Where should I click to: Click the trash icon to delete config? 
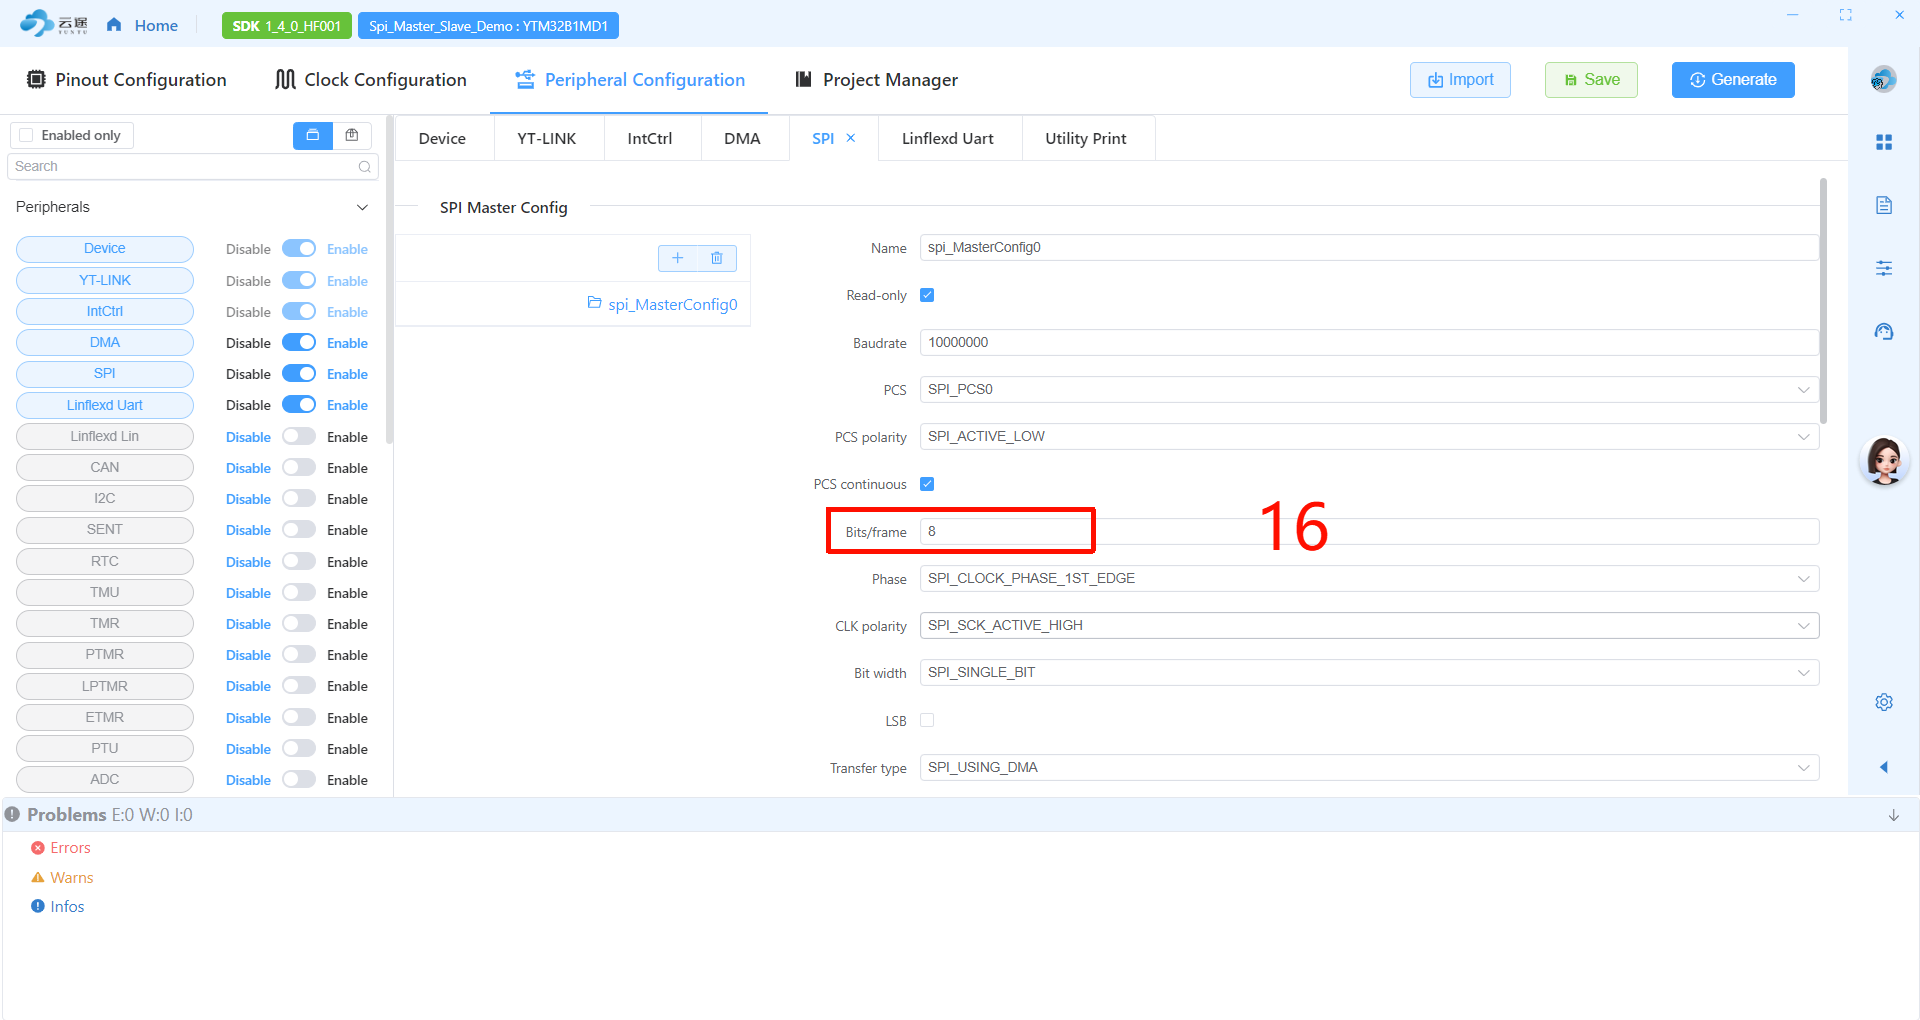(x=717, y=258)
